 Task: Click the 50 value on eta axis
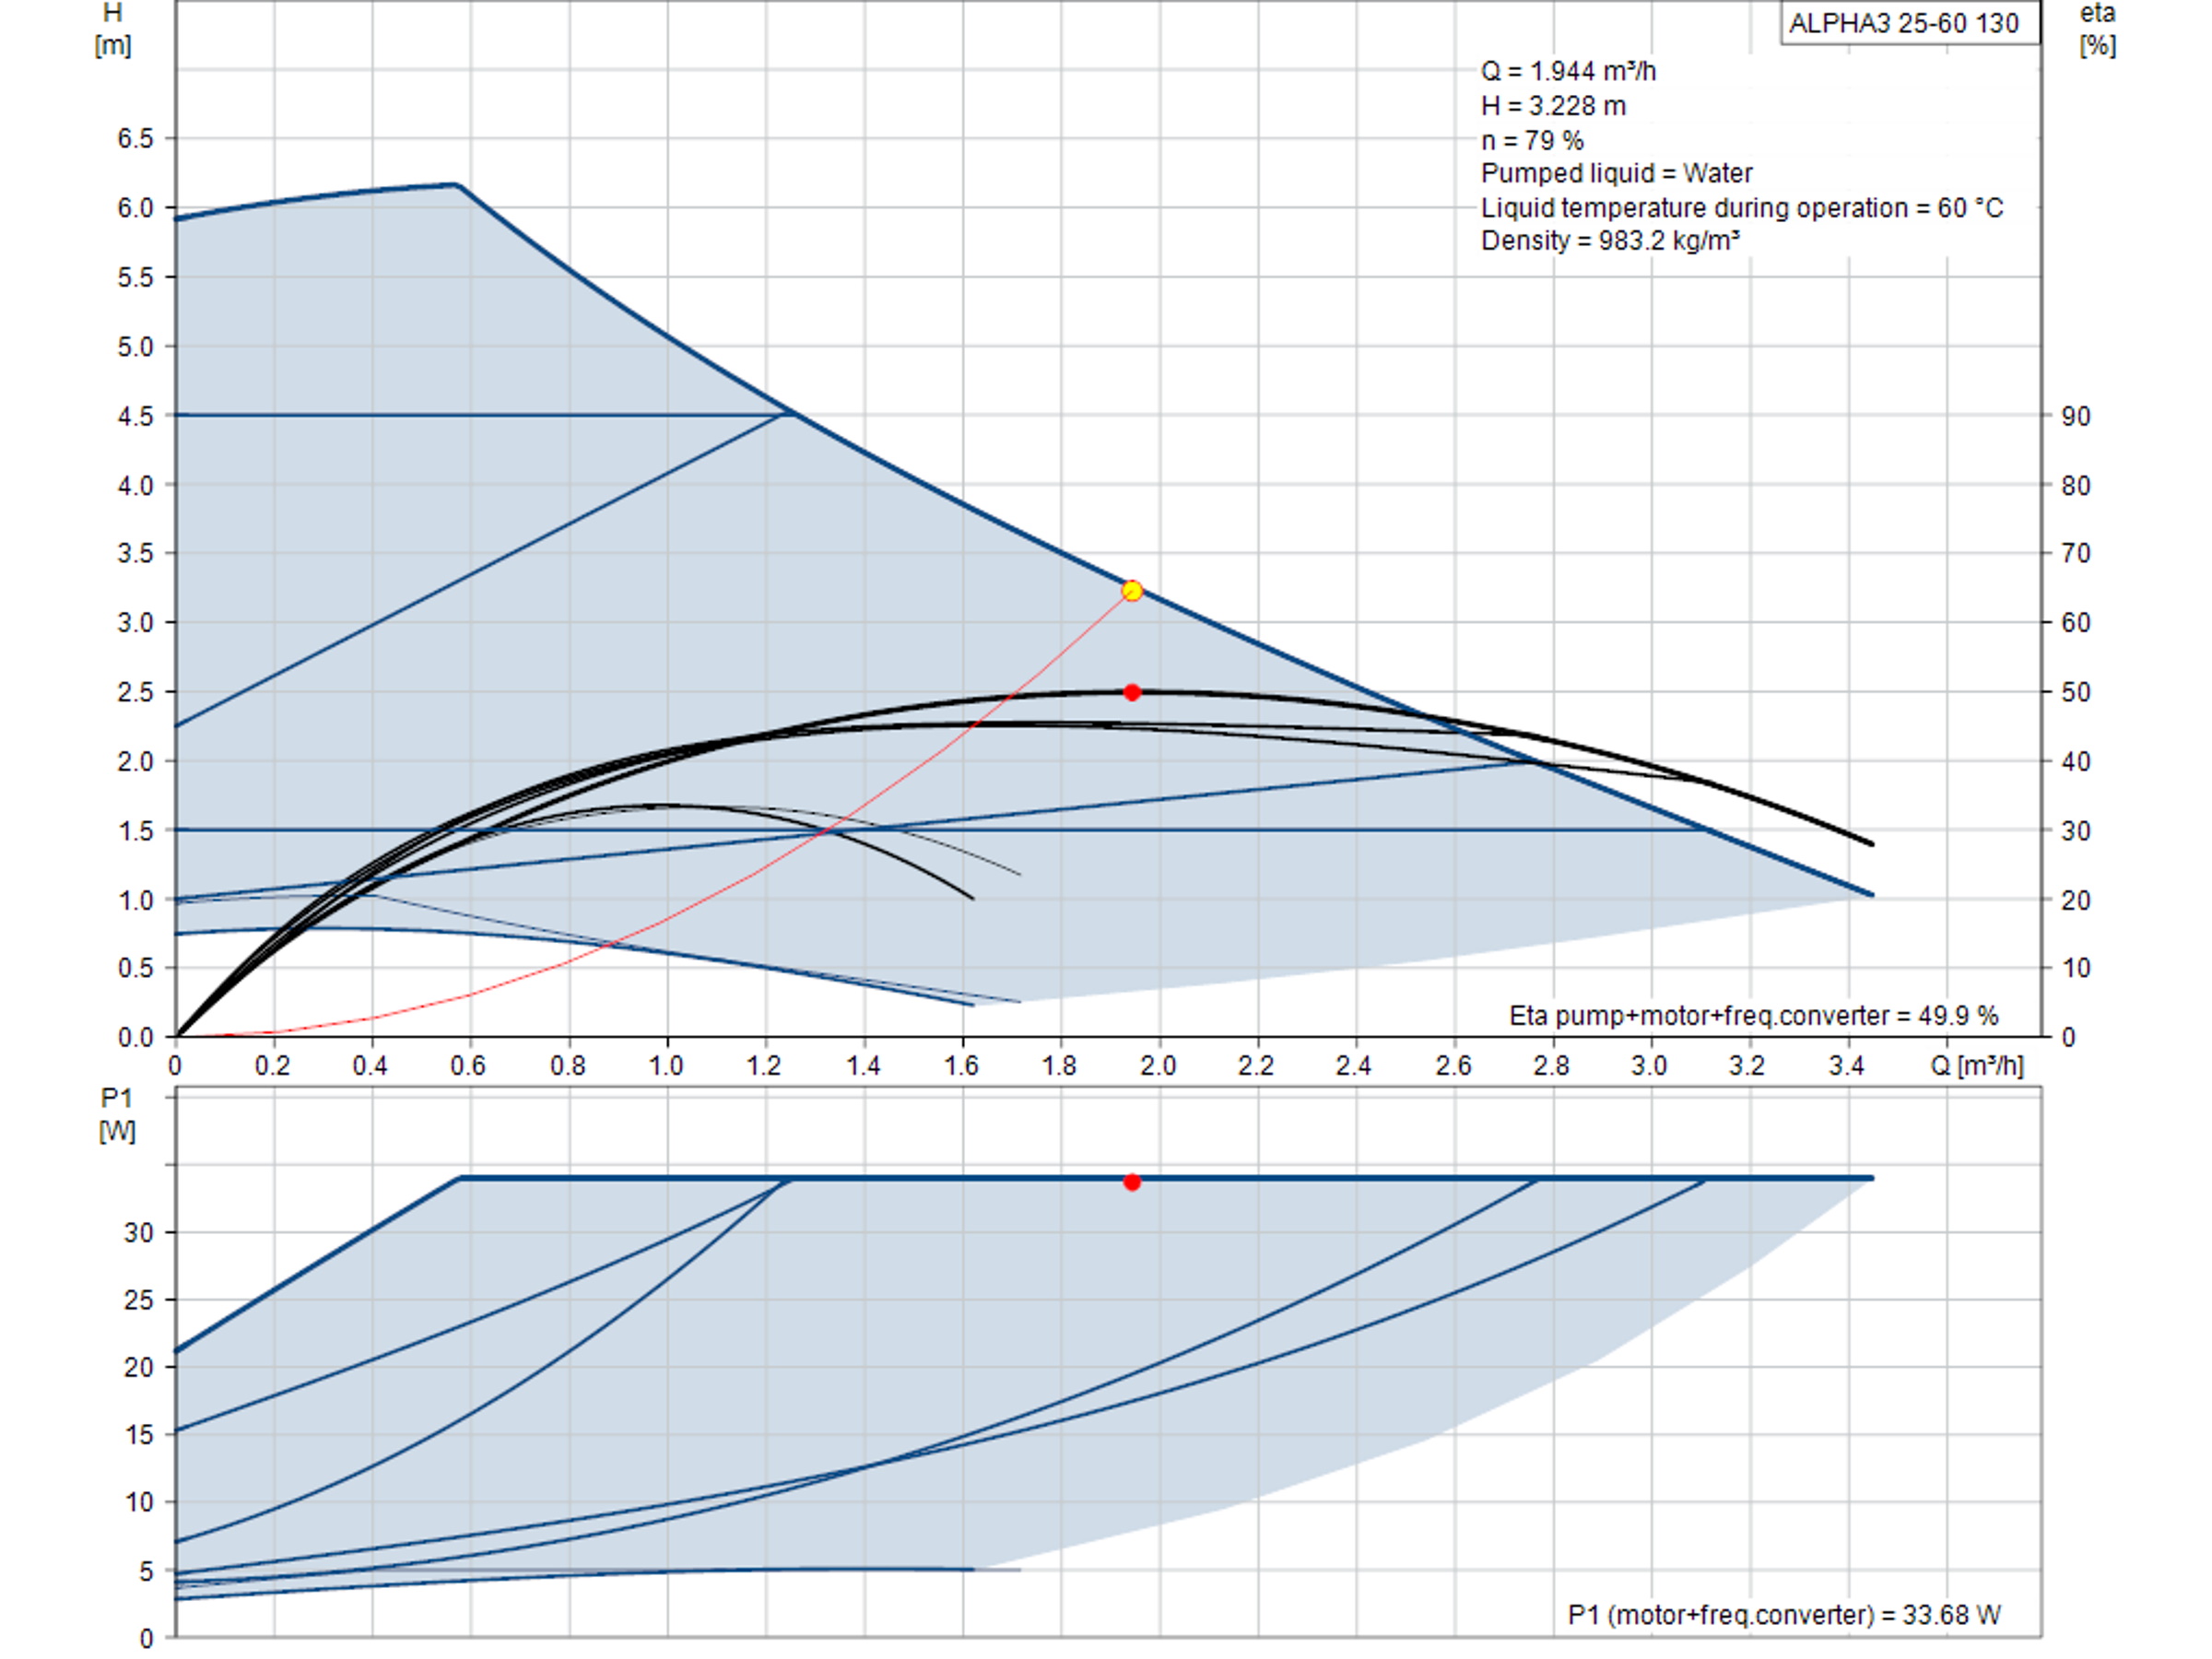tap(2076, 692)
